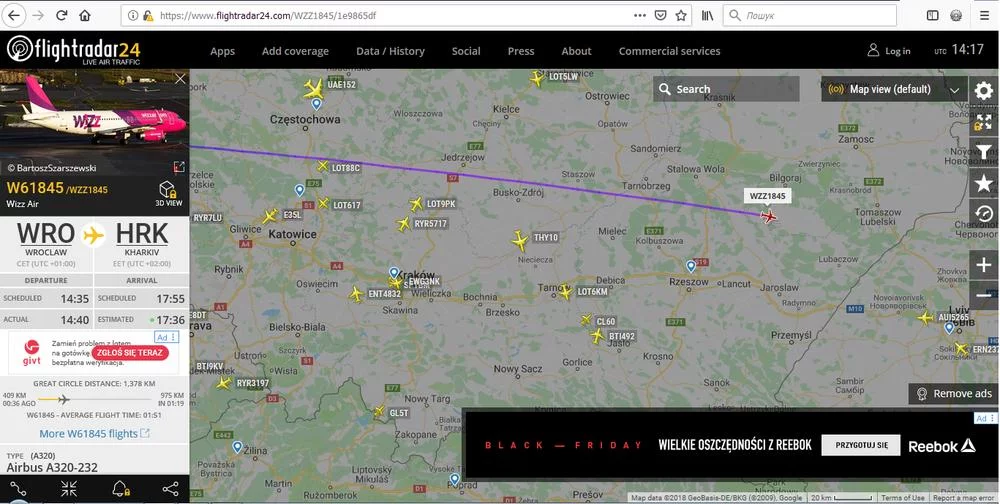
Task: Select the THY10 aircraft on map
Action: coord(520,241)
